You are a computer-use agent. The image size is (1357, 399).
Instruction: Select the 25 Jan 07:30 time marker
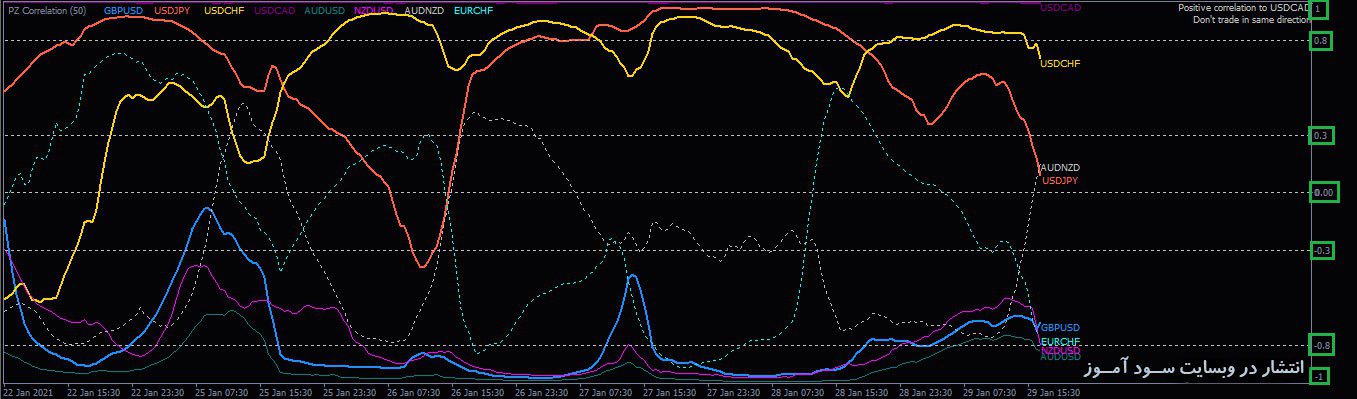(x=222, y=393)
